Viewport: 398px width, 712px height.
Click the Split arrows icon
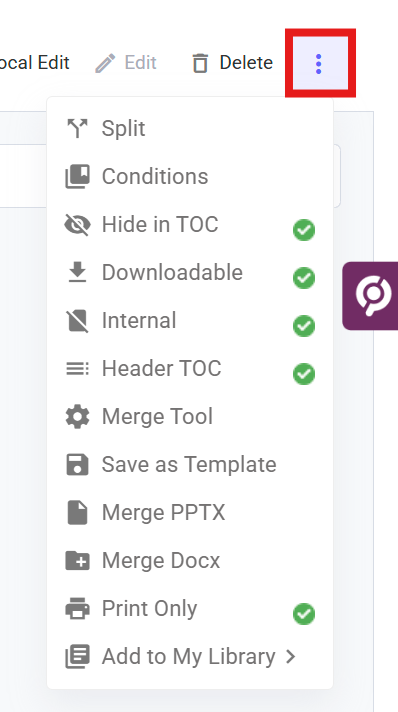(77, 129)
